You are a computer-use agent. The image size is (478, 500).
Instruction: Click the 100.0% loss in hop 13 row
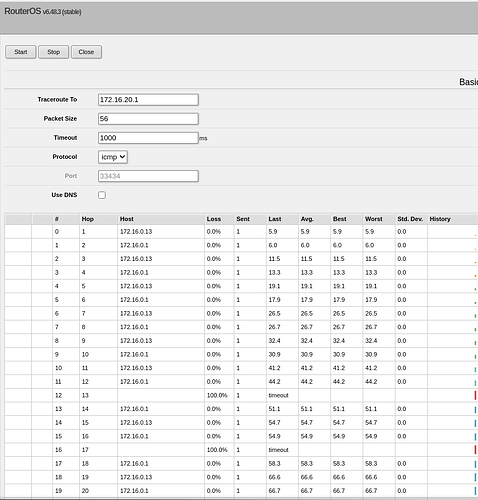pyautogui.click(x=217, y=396)
